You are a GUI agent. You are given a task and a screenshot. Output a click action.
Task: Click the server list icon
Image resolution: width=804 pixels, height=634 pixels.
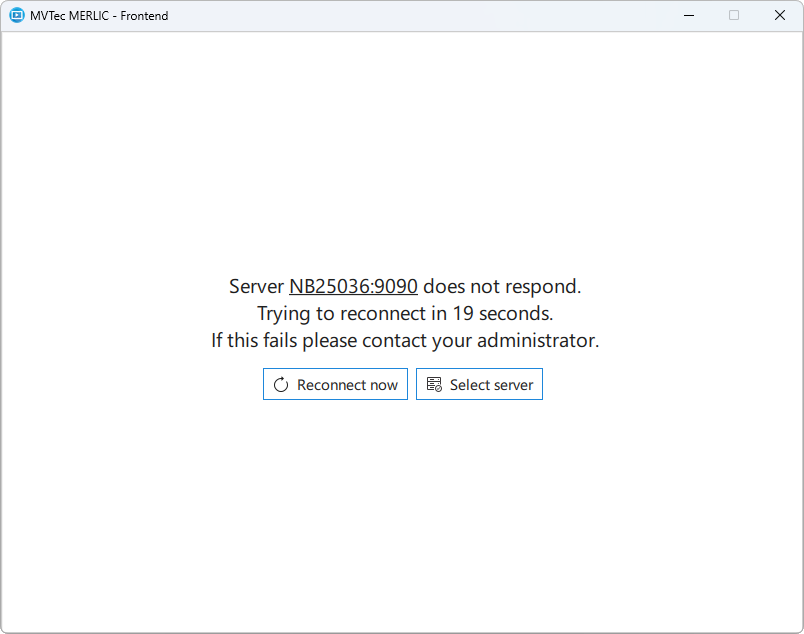point(434,385)
